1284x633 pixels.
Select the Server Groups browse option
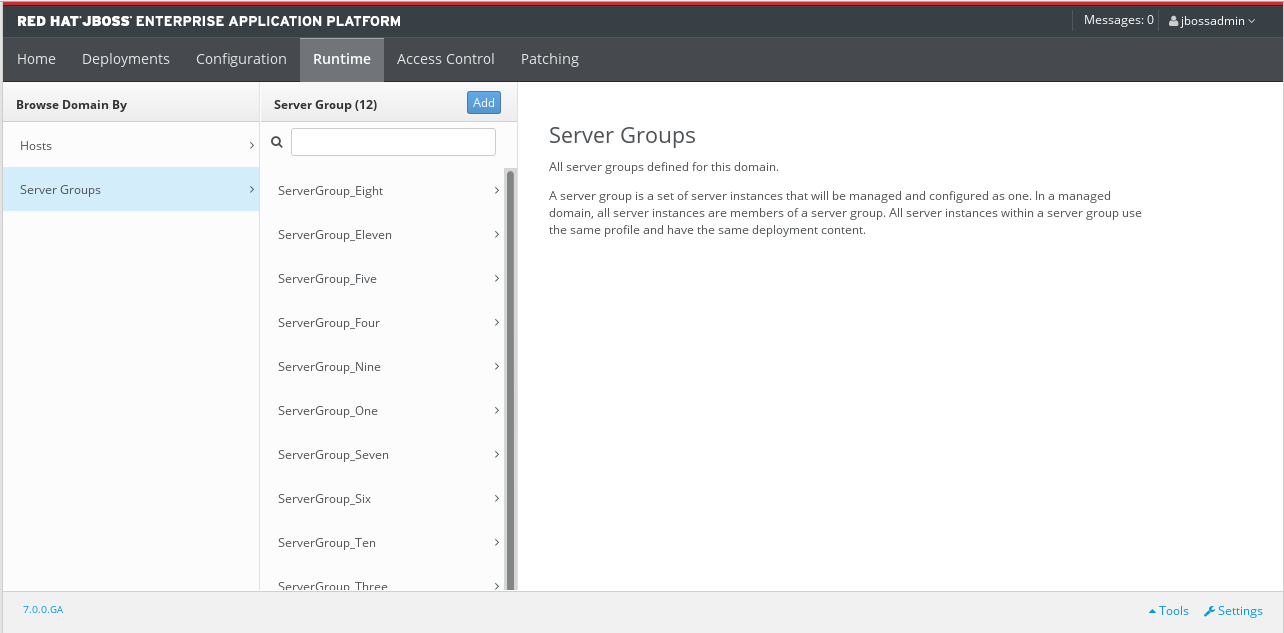[x=60, y=190]
